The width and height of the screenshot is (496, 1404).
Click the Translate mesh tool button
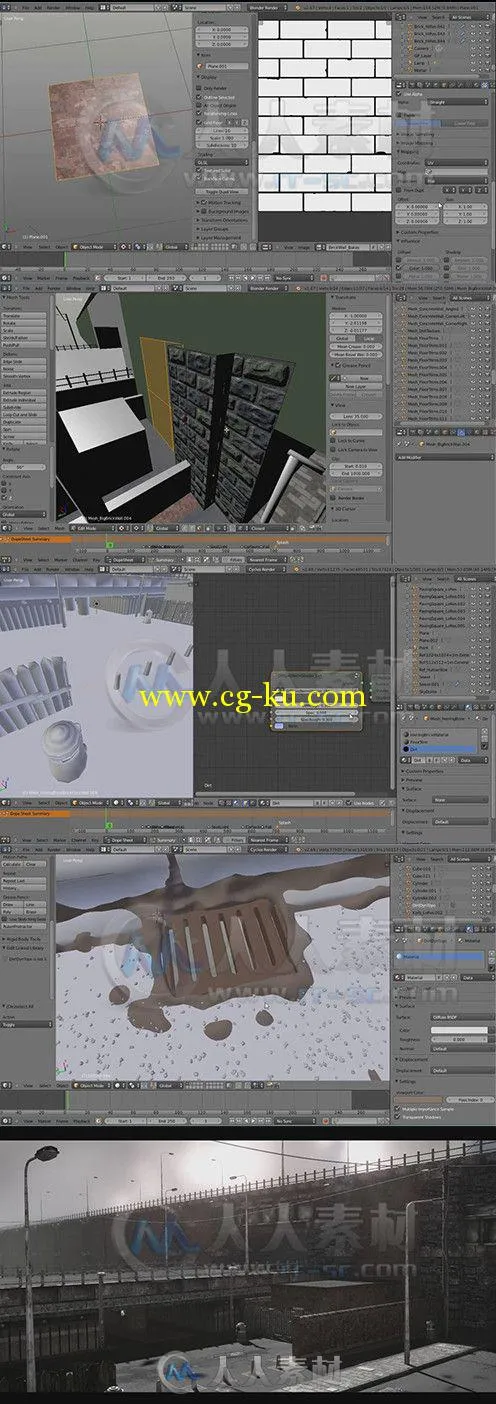click(24, 316)
